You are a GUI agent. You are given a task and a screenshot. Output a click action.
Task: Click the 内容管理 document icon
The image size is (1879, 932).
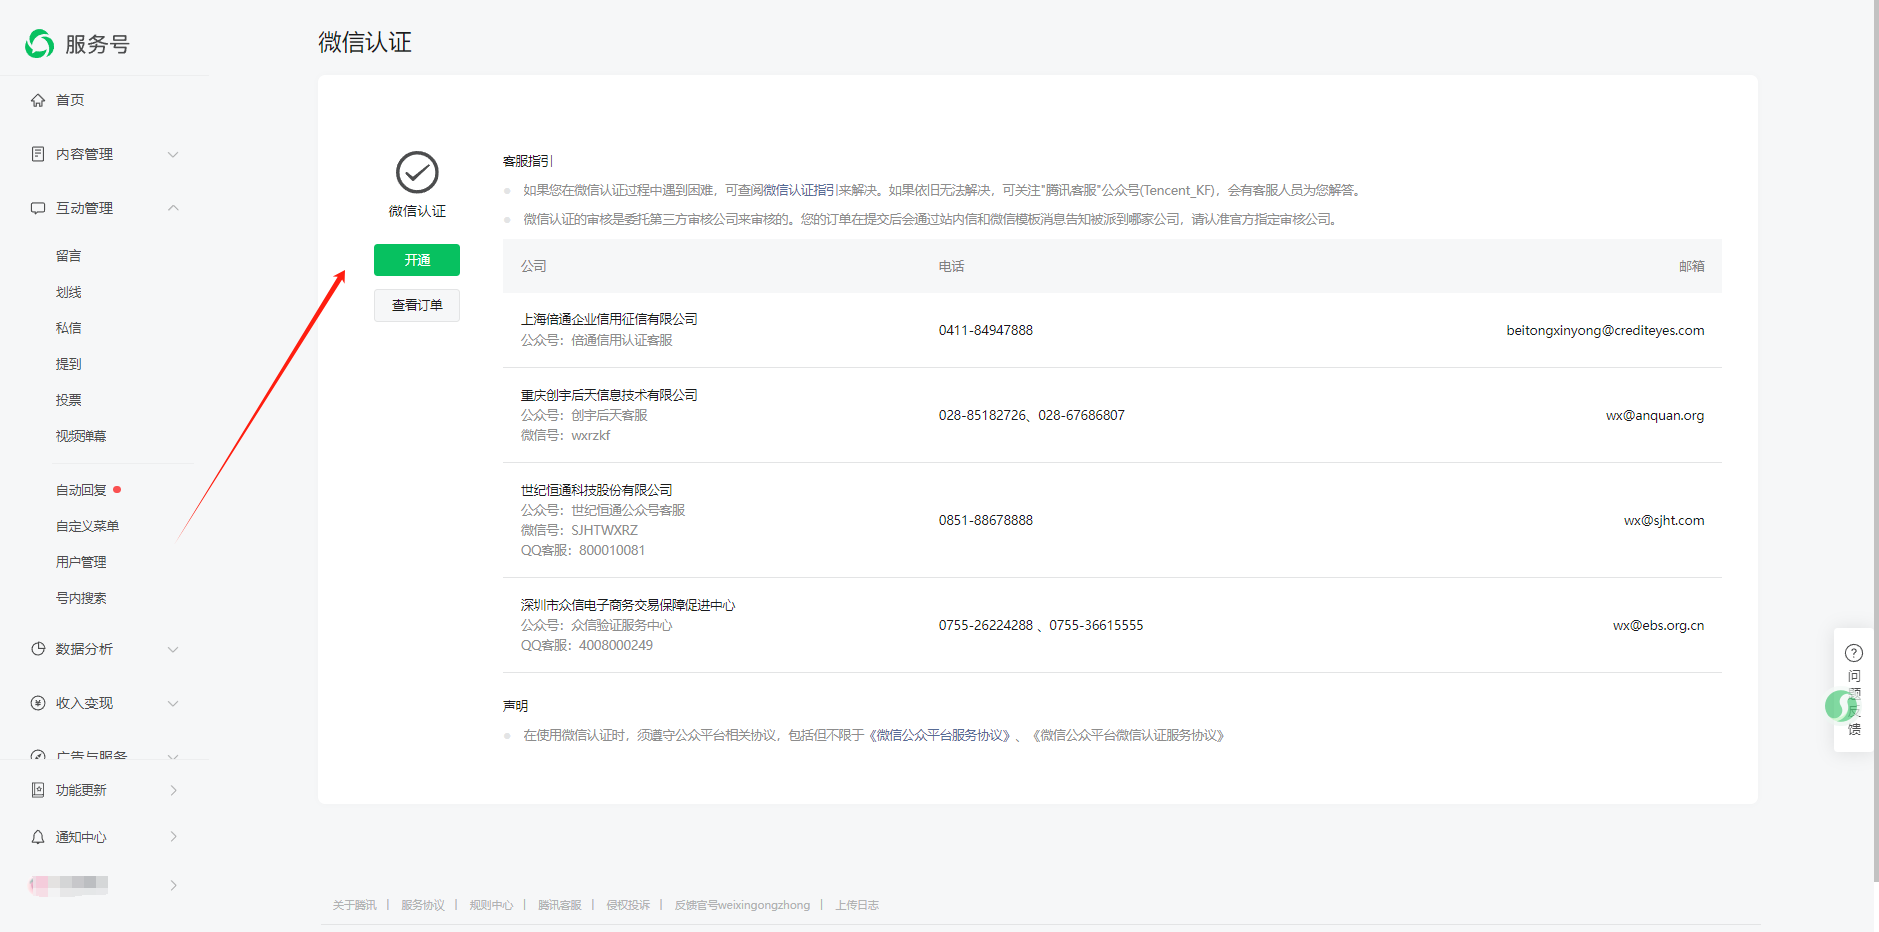[x=38, y=154]
